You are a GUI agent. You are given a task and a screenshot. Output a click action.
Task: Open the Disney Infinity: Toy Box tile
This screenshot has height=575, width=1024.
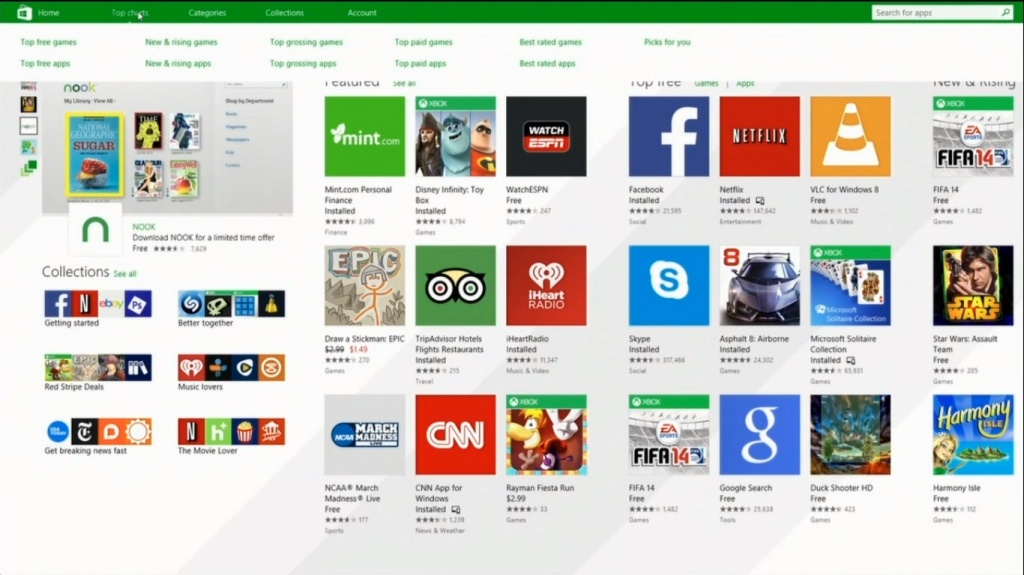coord(455,137)
